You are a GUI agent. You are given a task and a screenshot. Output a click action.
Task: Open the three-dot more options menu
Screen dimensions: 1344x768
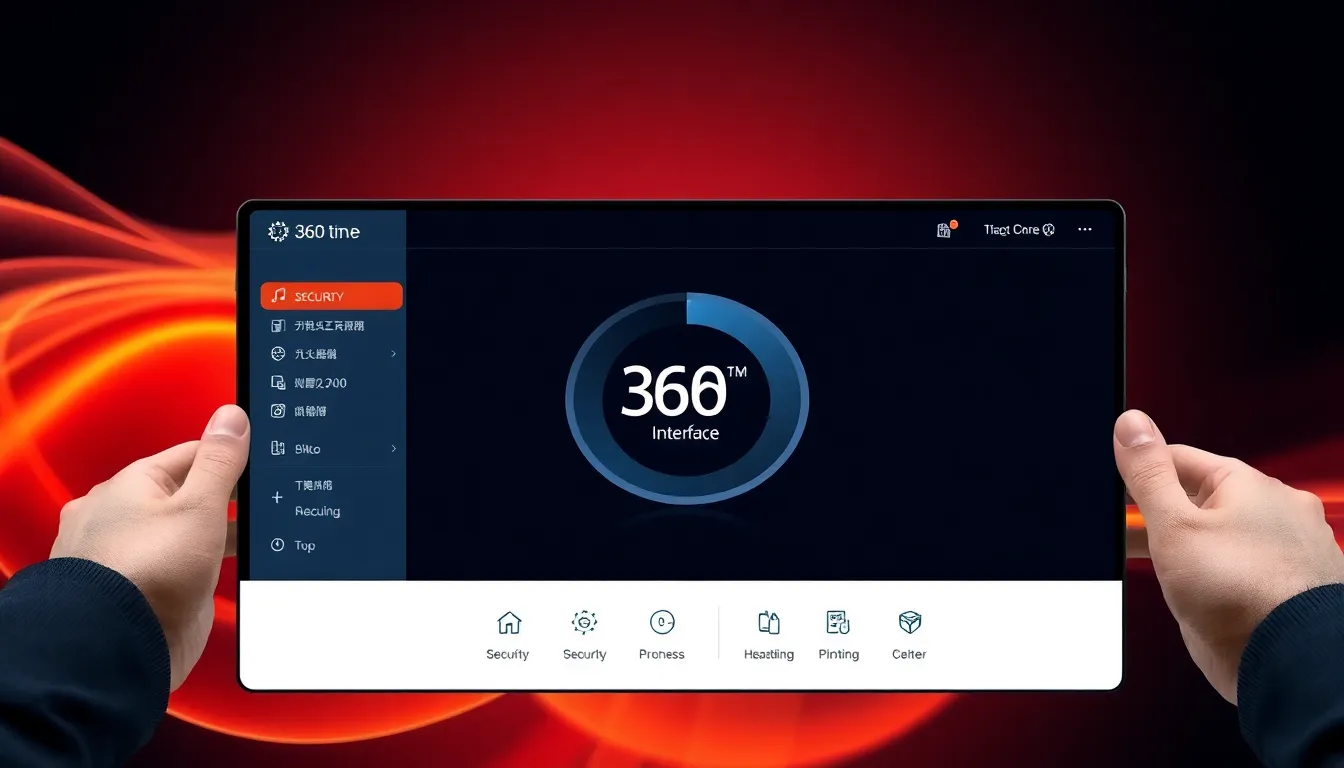[x=1085, y=229]
